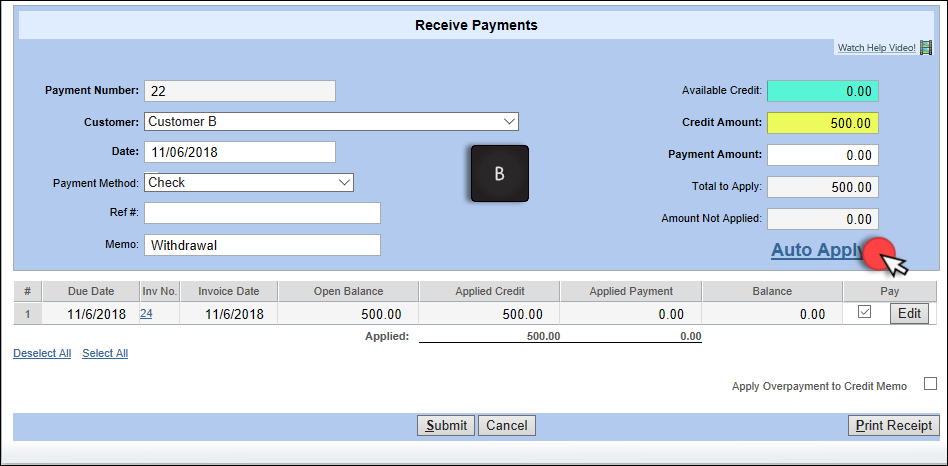Click the Available Credit field

click(823, 91)
